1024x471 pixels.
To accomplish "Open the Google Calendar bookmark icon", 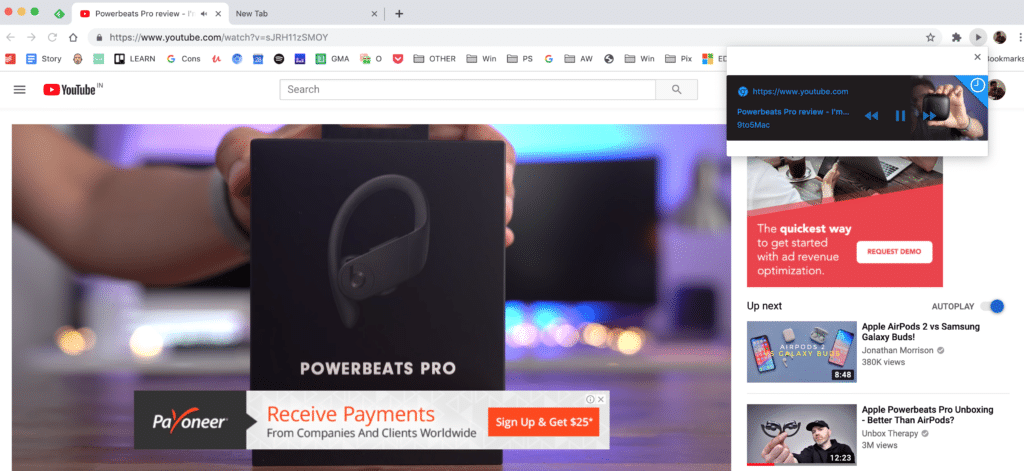I will click(258, 59).
